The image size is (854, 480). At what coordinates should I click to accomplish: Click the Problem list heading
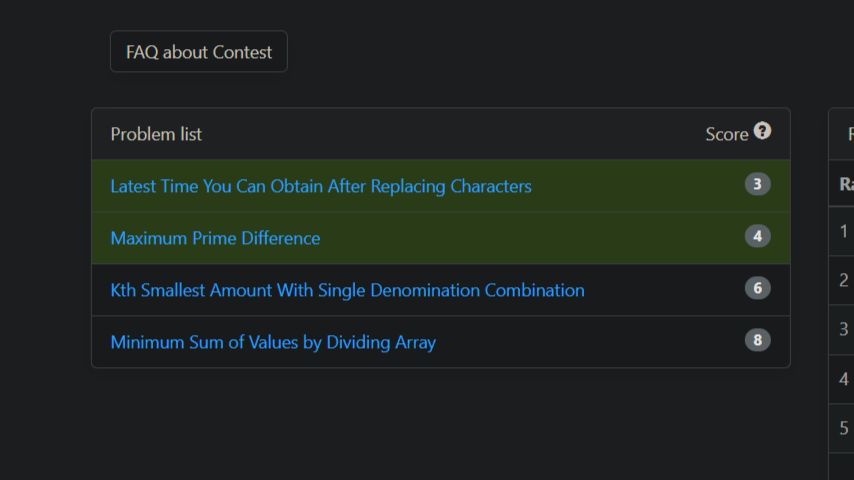coord(156,134)
